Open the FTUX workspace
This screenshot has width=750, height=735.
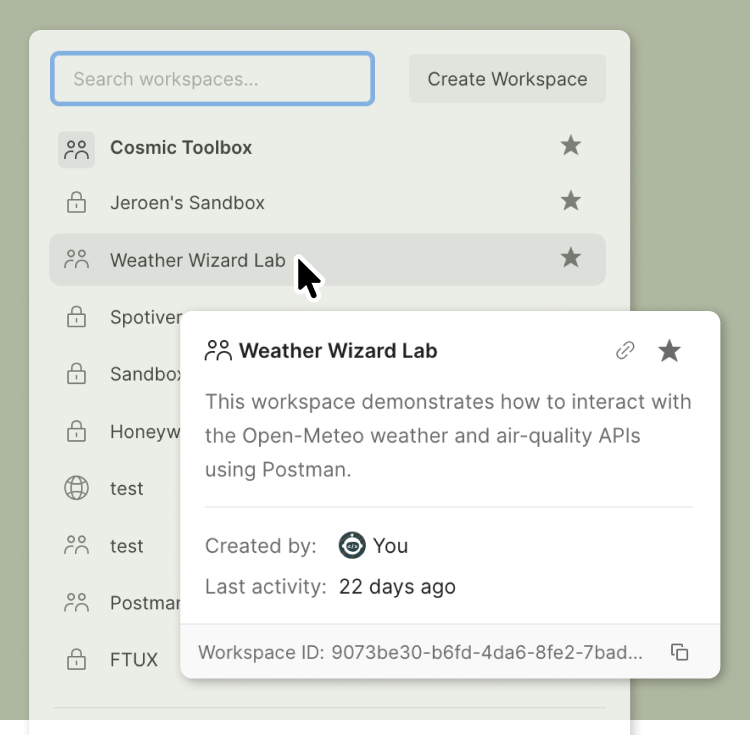[133, 660]
